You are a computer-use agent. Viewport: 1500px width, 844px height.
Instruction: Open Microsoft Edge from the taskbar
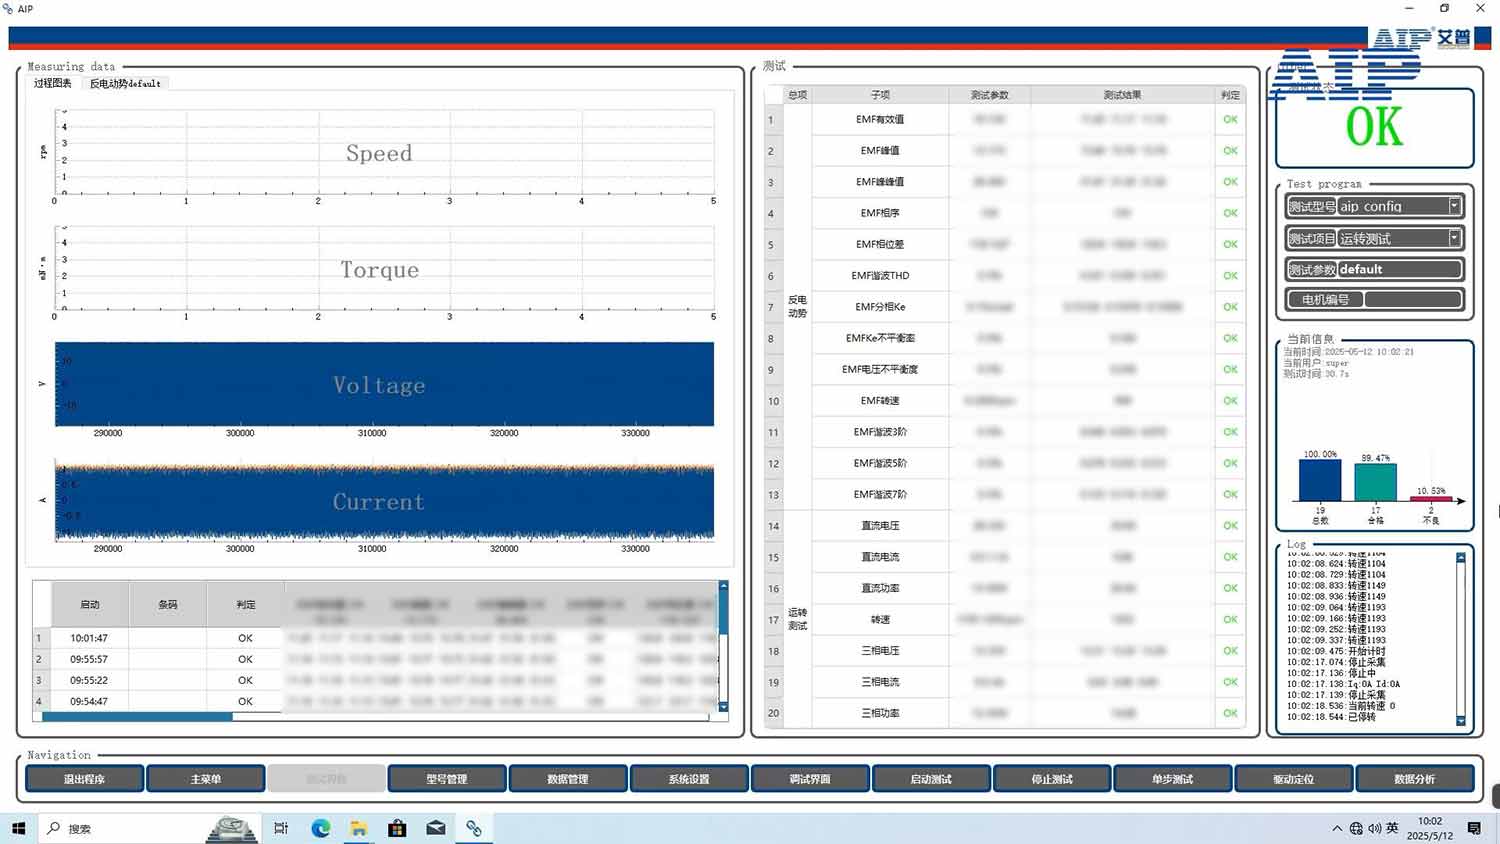pyautogui.click(x=321, y=828)
